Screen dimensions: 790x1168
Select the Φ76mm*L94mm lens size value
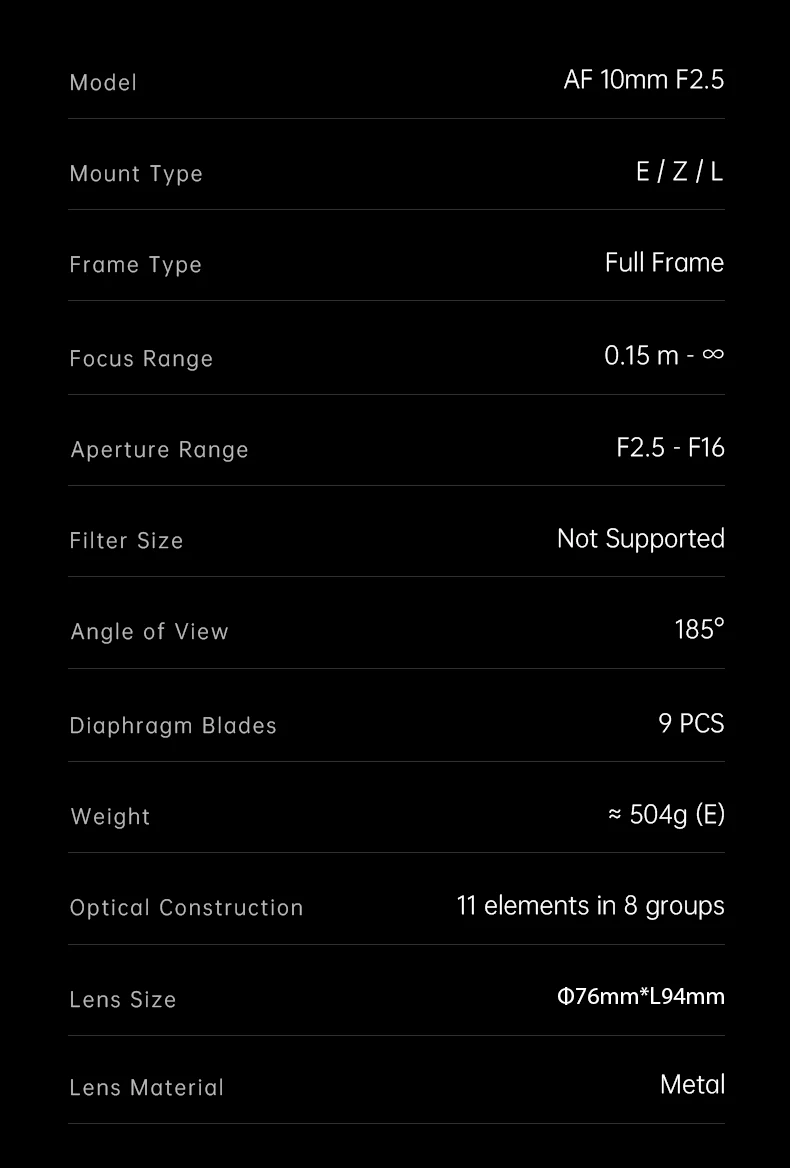[640, 996]
